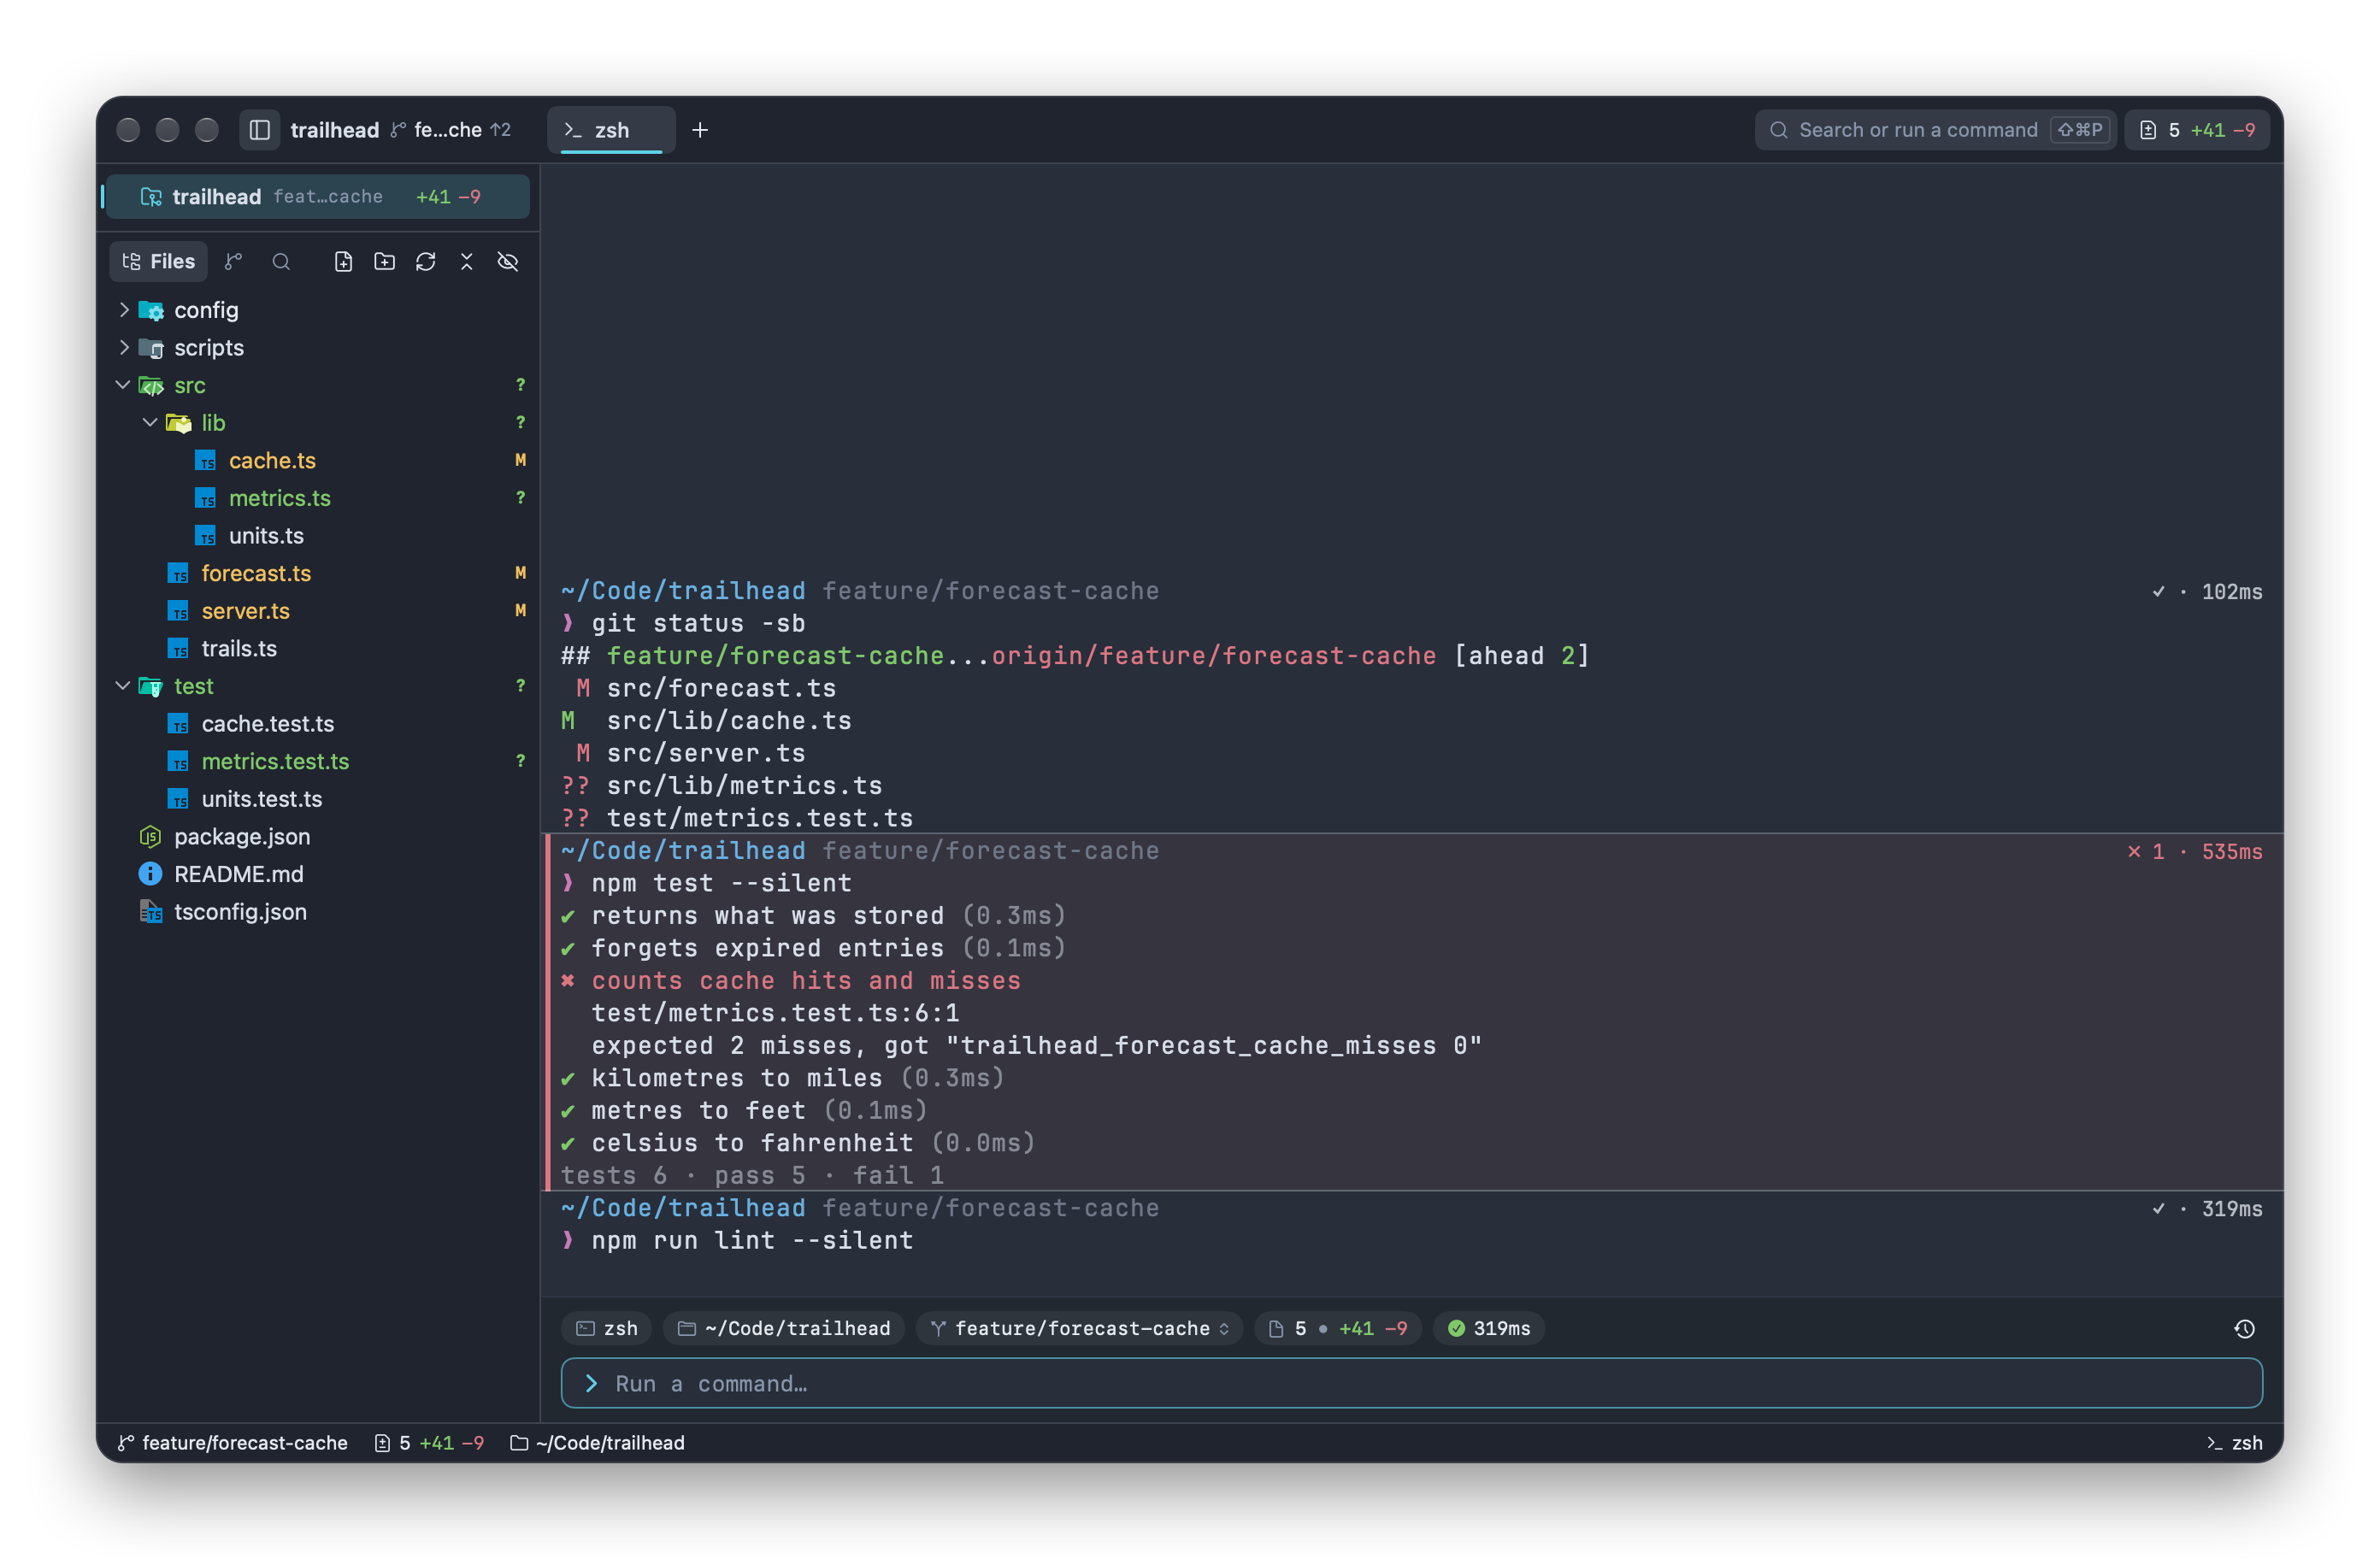This screenshot has width=2380, height=1559.
Task: Click the tsconfig.json file icon
Action: tap(150, 912)
